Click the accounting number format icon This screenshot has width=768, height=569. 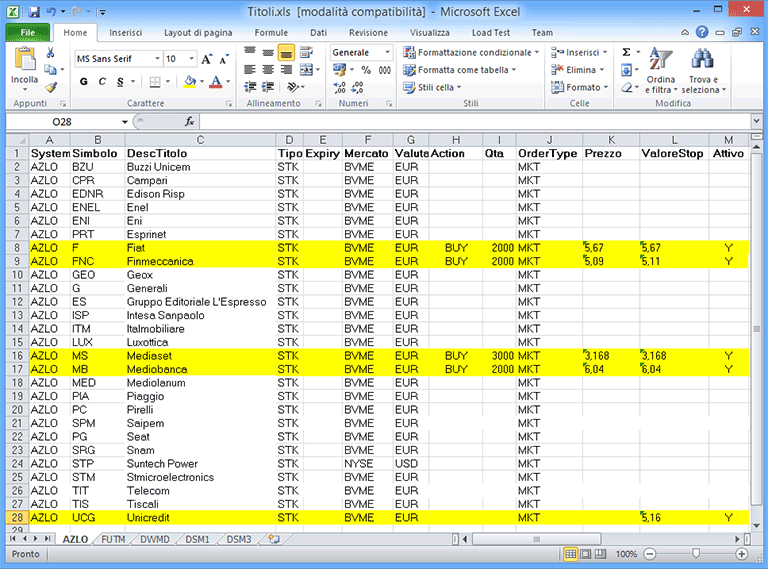tap(339, 70)
